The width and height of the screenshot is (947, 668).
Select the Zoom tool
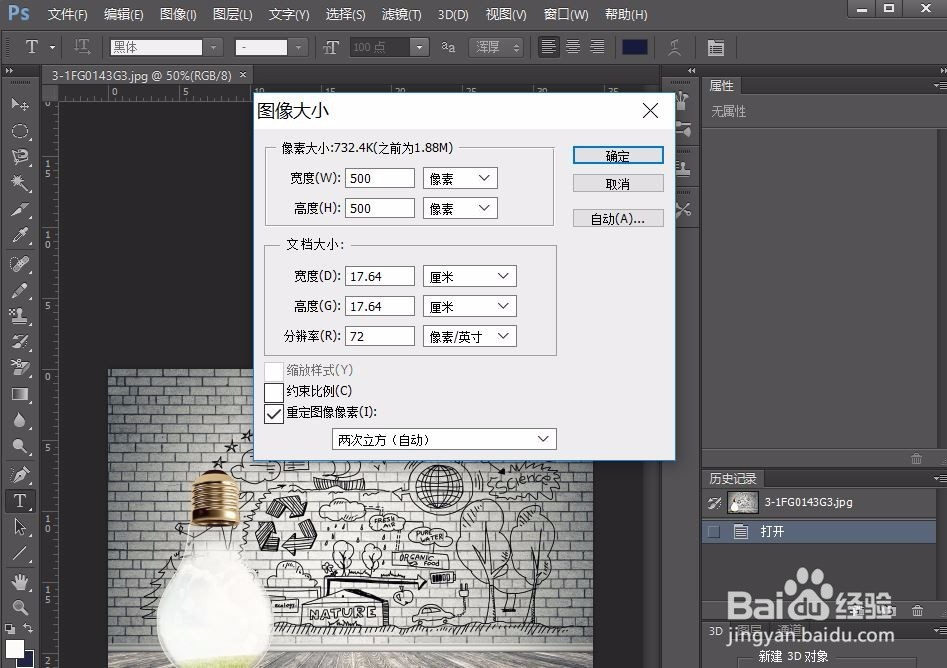(22, 607)
